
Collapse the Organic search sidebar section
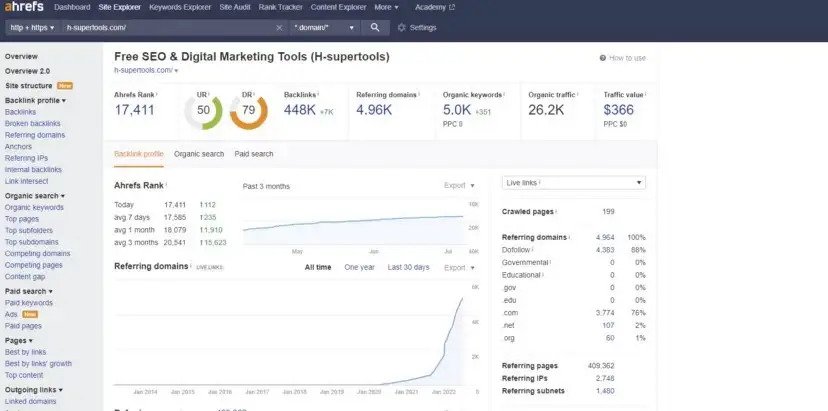35,196
